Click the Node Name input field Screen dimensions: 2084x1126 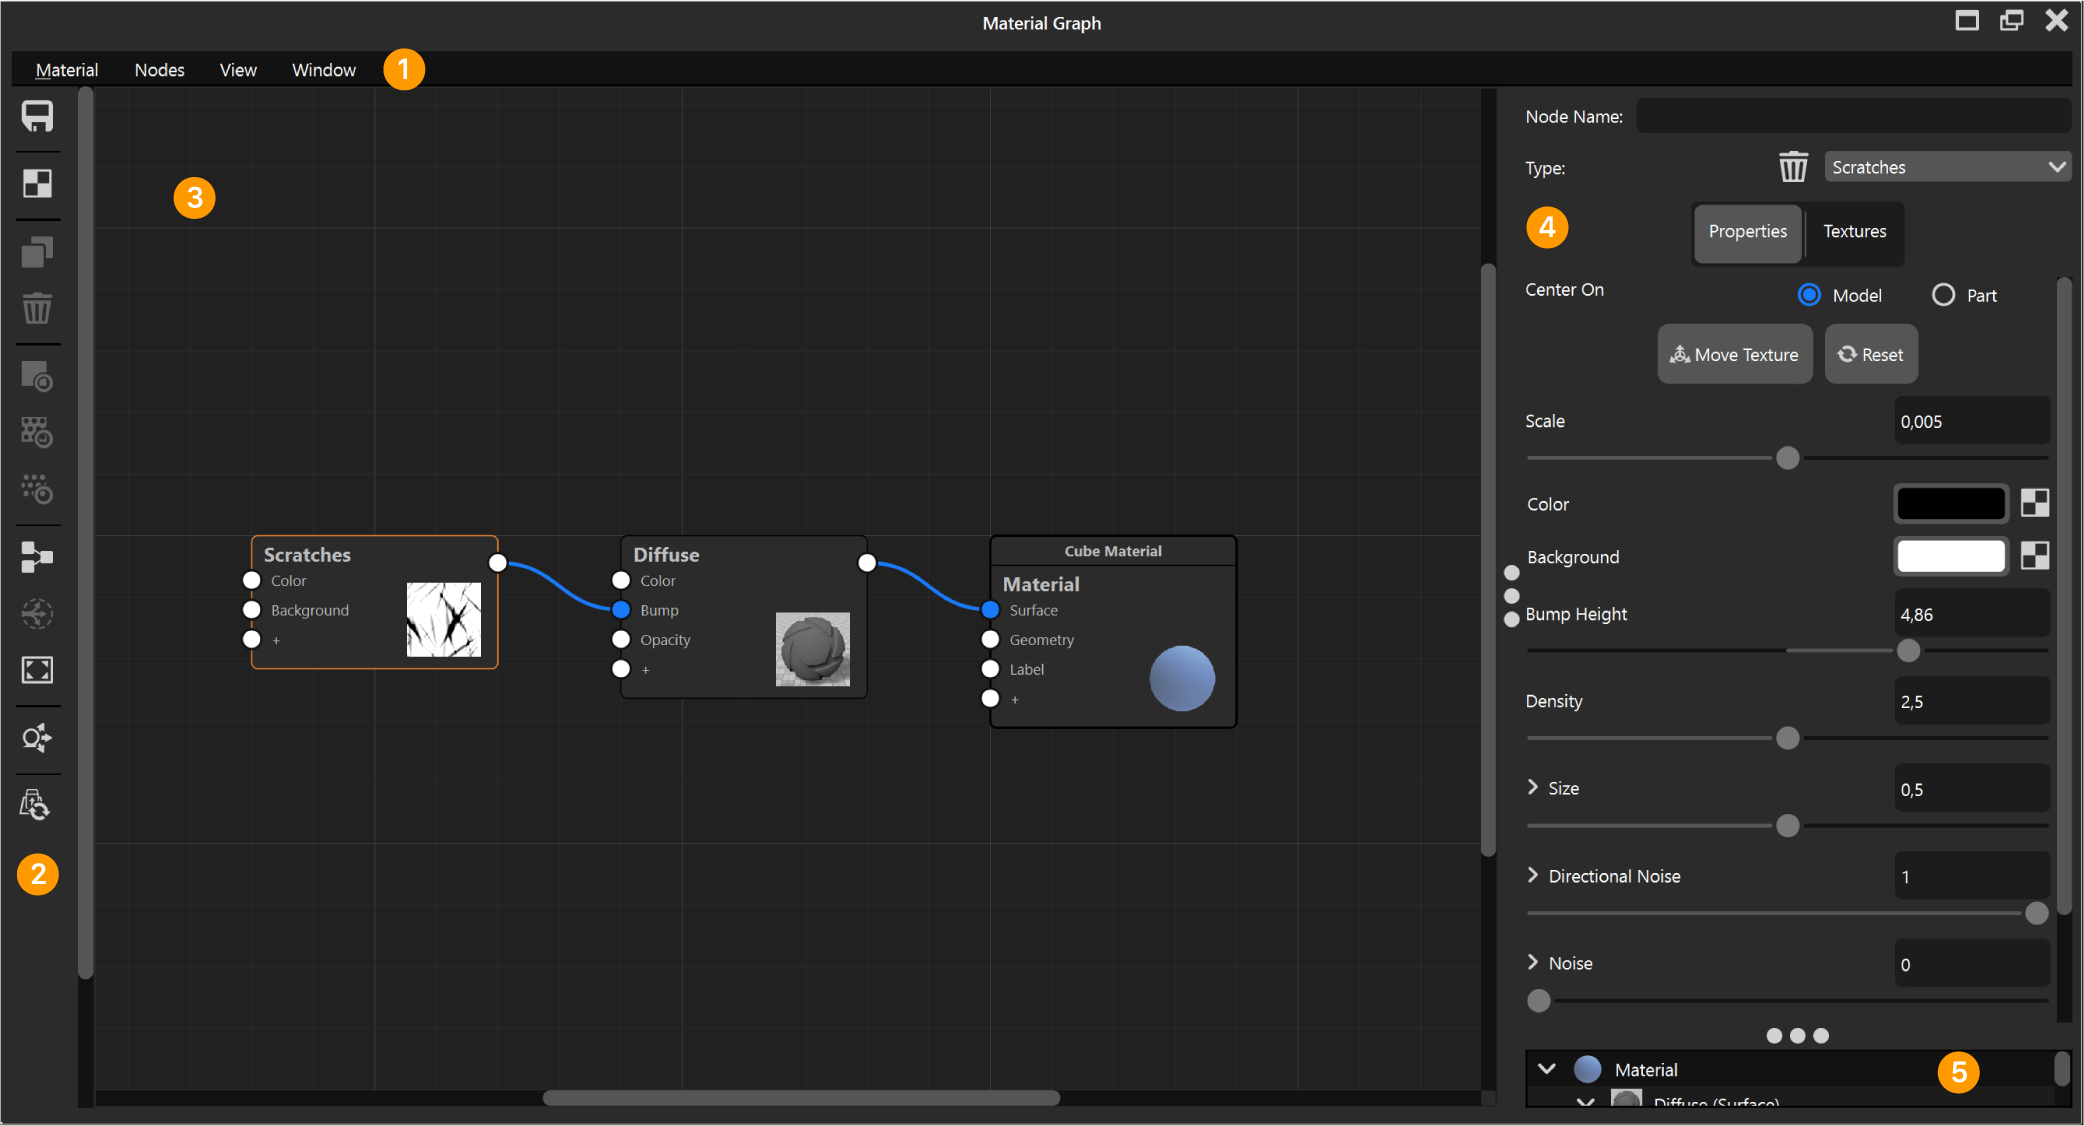[1852, 116]
